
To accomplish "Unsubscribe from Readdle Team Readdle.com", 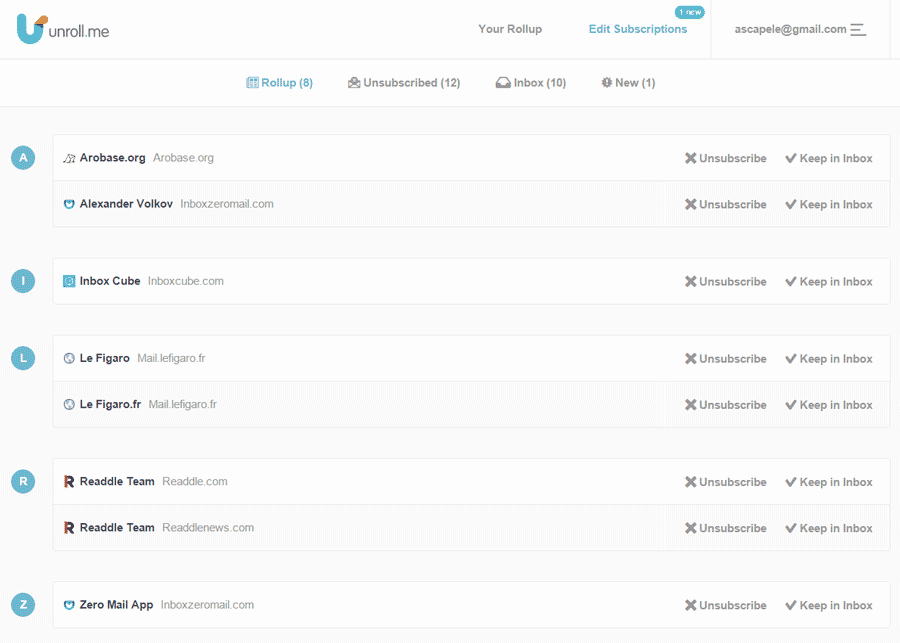I will click(726, 482).
